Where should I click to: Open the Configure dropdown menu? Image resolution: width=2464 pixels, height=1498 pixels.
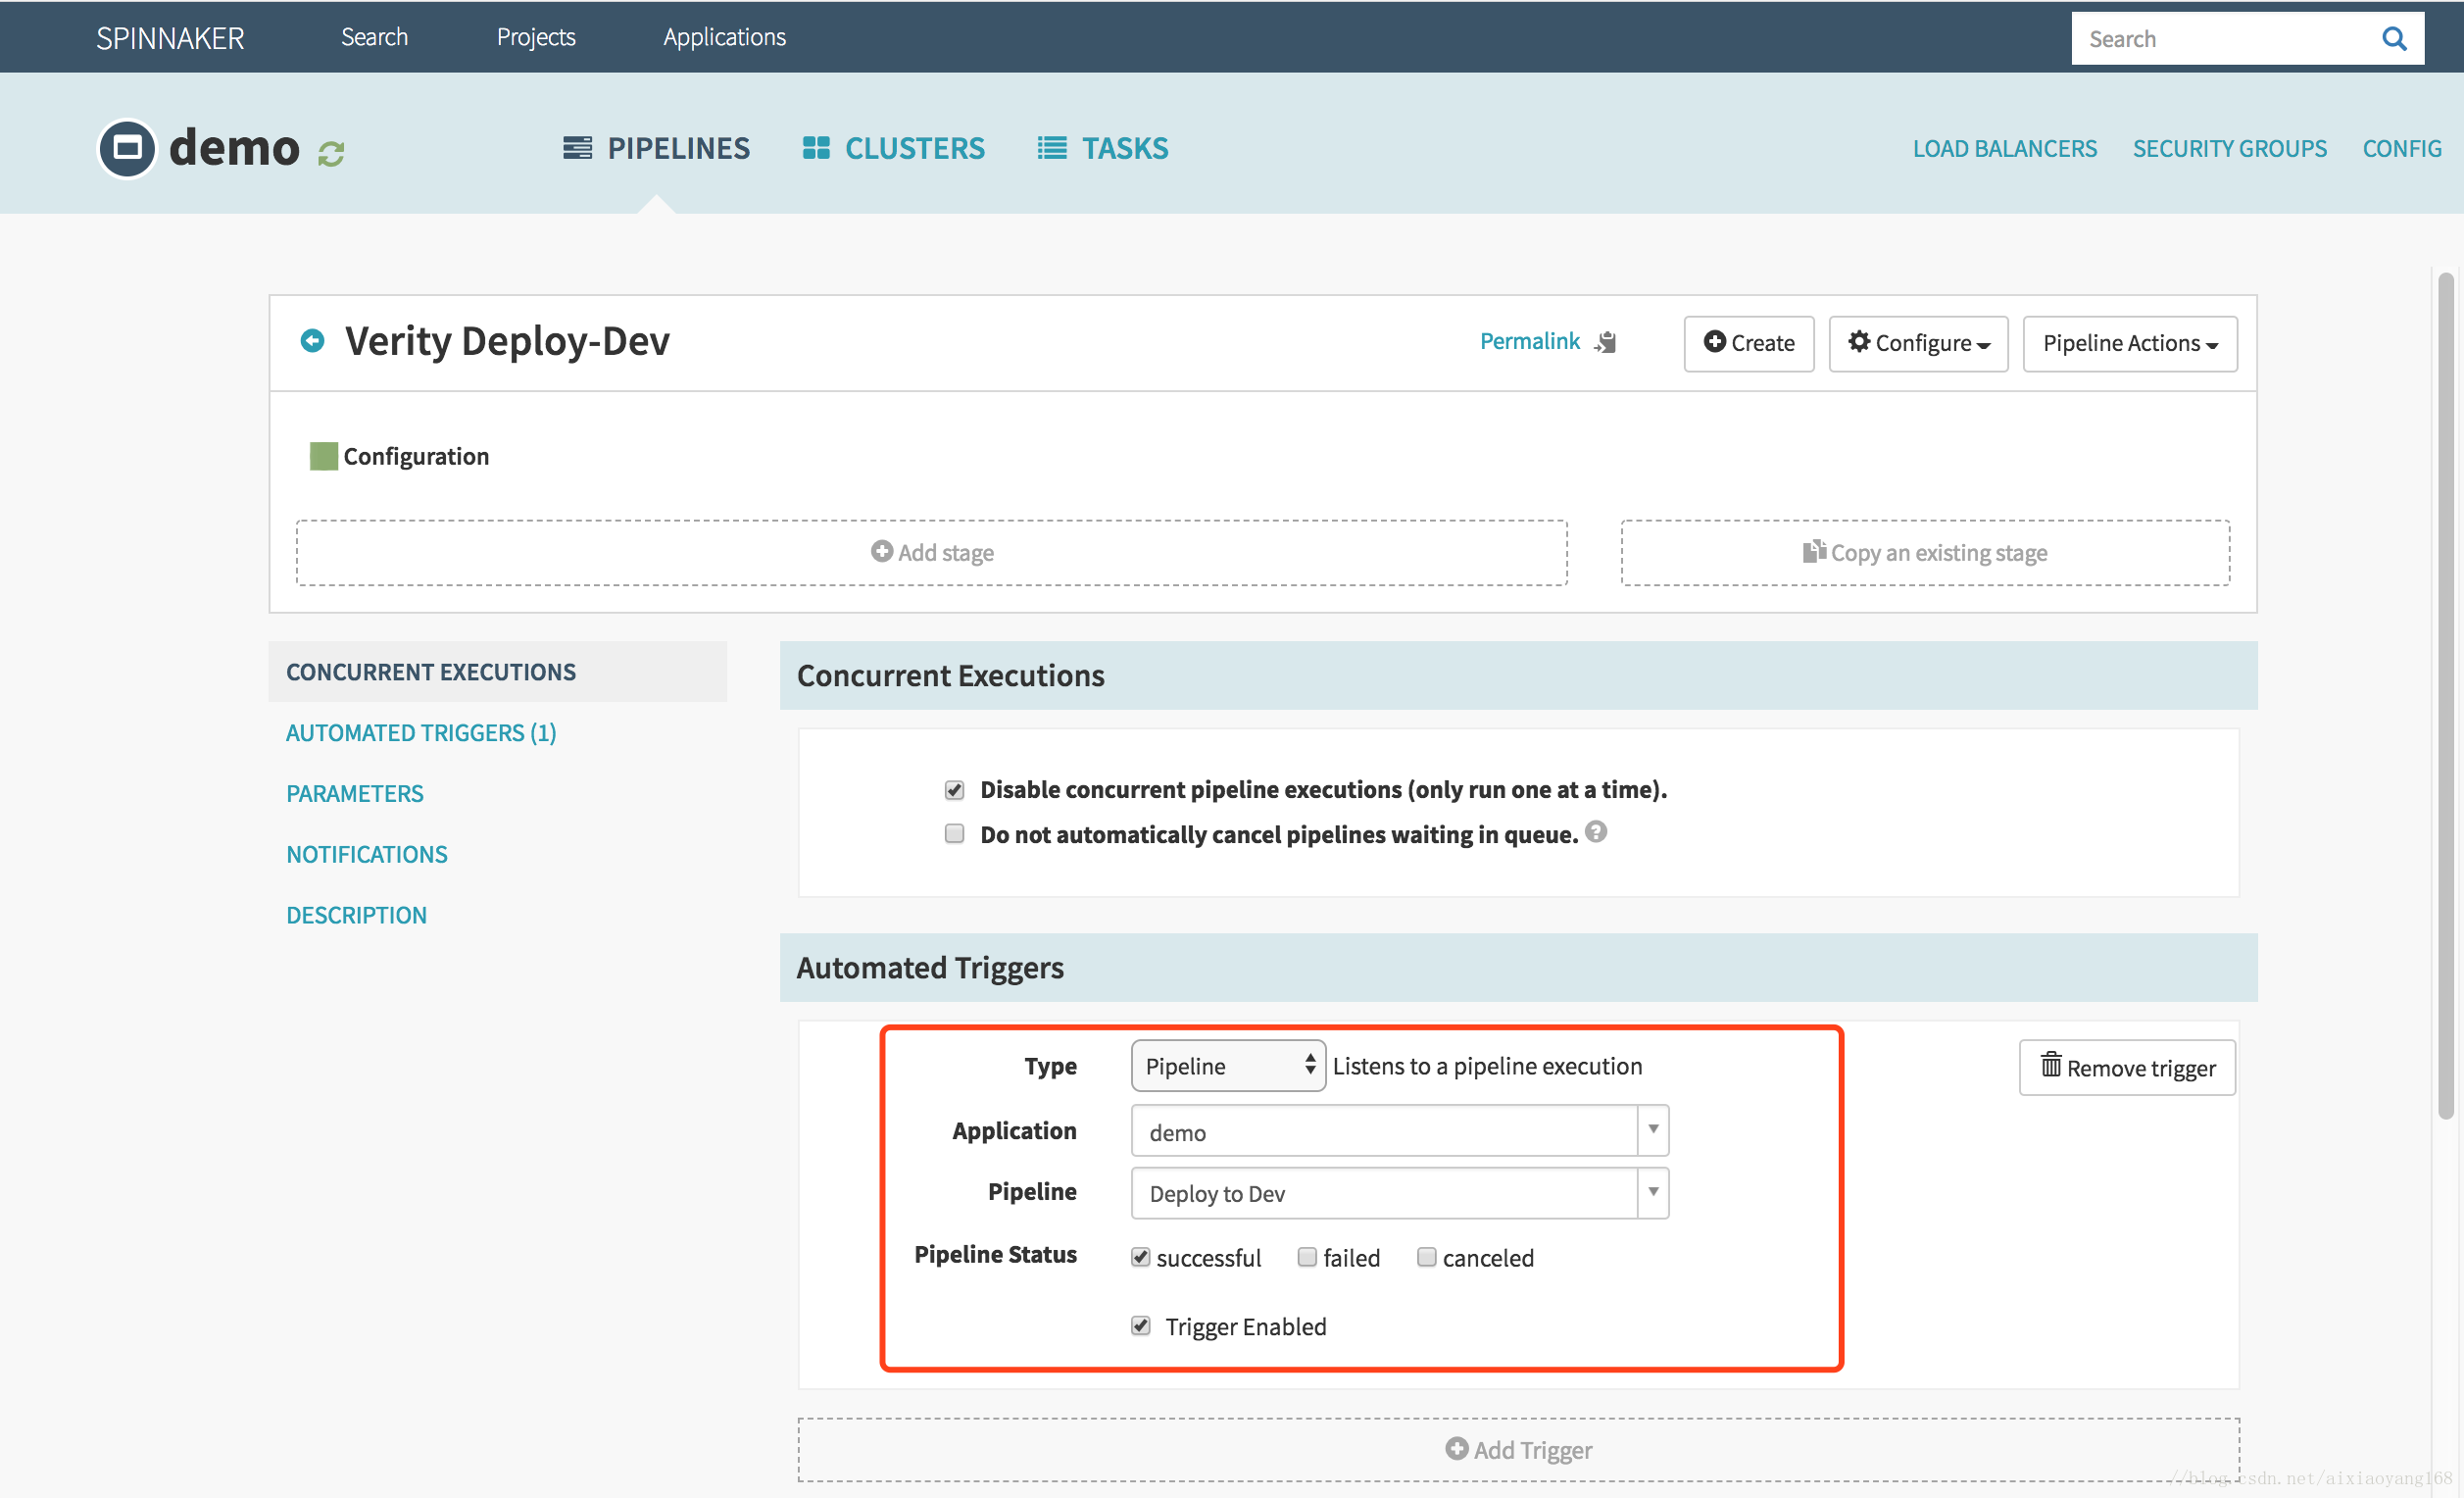(1918, 343)
